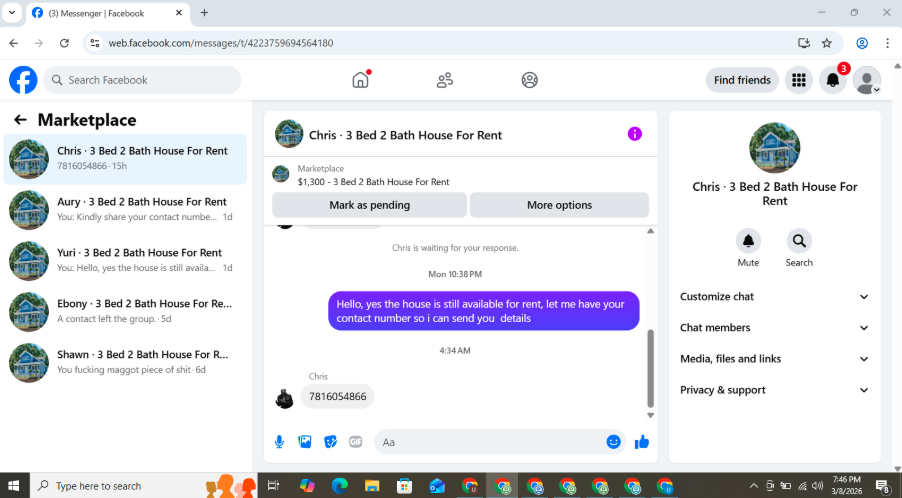902x498 pixels.
Task: Open the Windows Start menu
Action: [x=14, y=486]
